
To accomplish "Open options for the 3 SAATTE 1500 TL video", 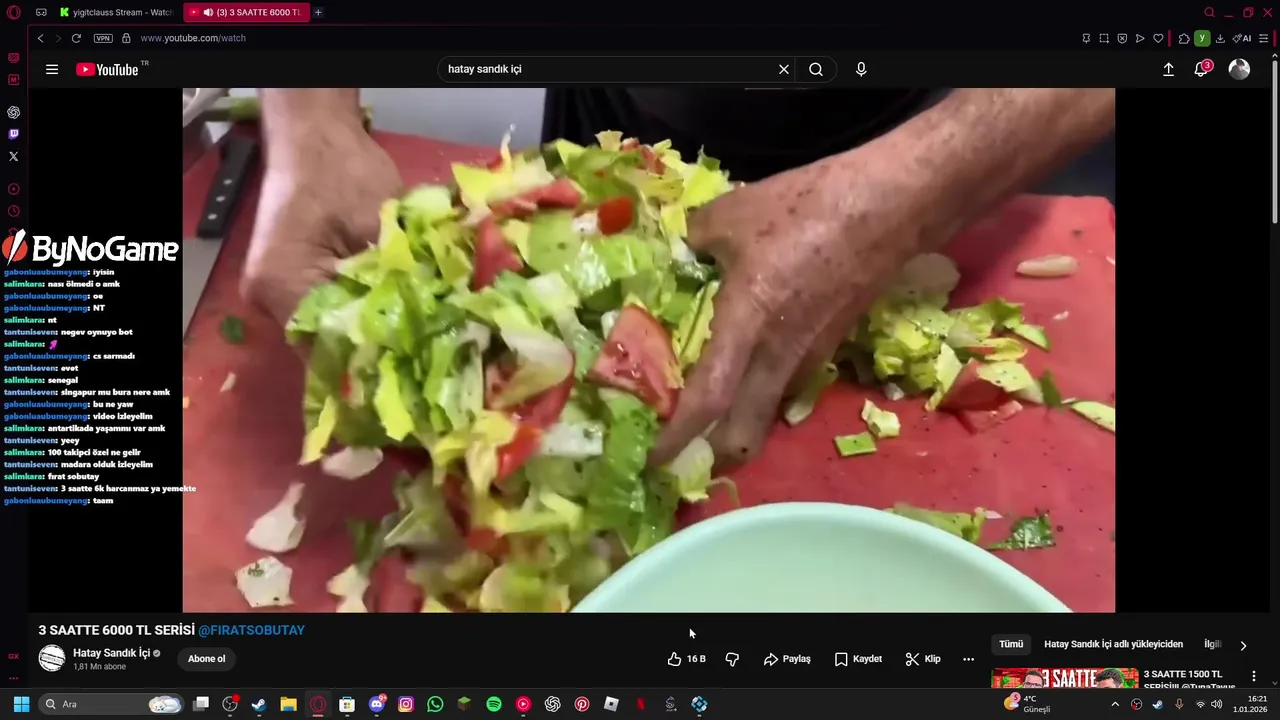I will 1253,676.
